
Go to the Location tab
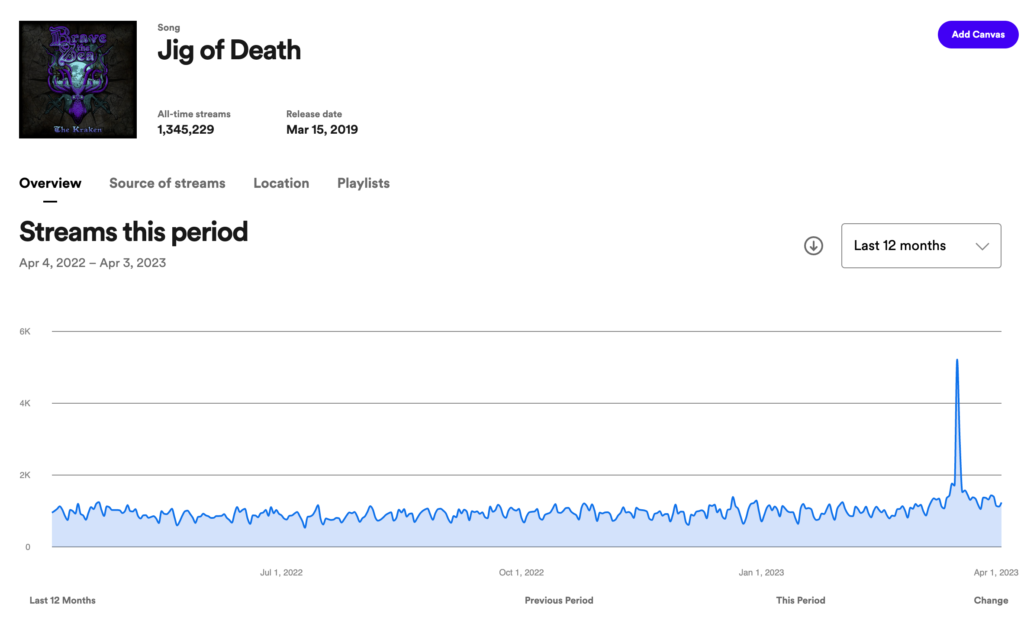pyautogui.click(x=281, y=183)
